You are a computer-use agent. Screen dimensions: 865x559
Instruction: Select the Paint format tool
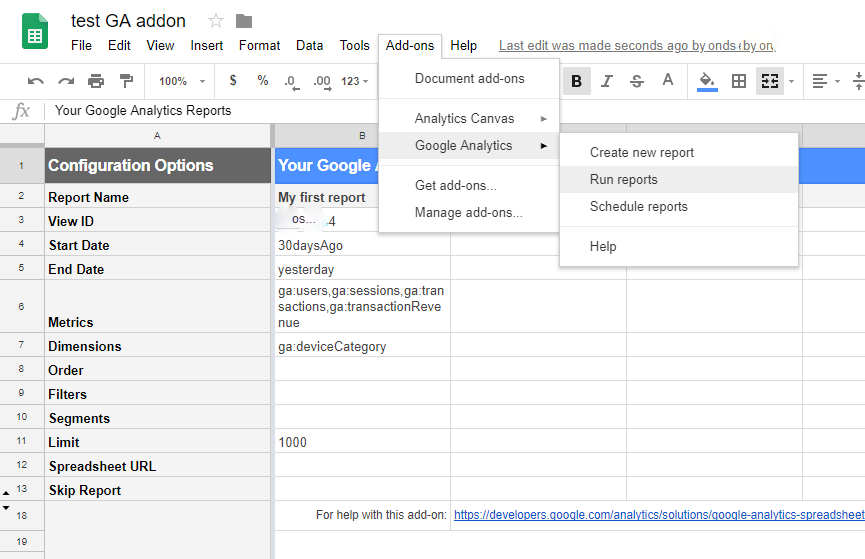126,81
